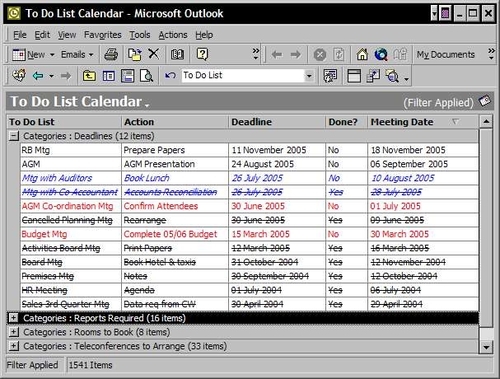Click the Find magnifier icon on Advanced toolbar
Screen dimensions: 500x379
coord(392,76)
